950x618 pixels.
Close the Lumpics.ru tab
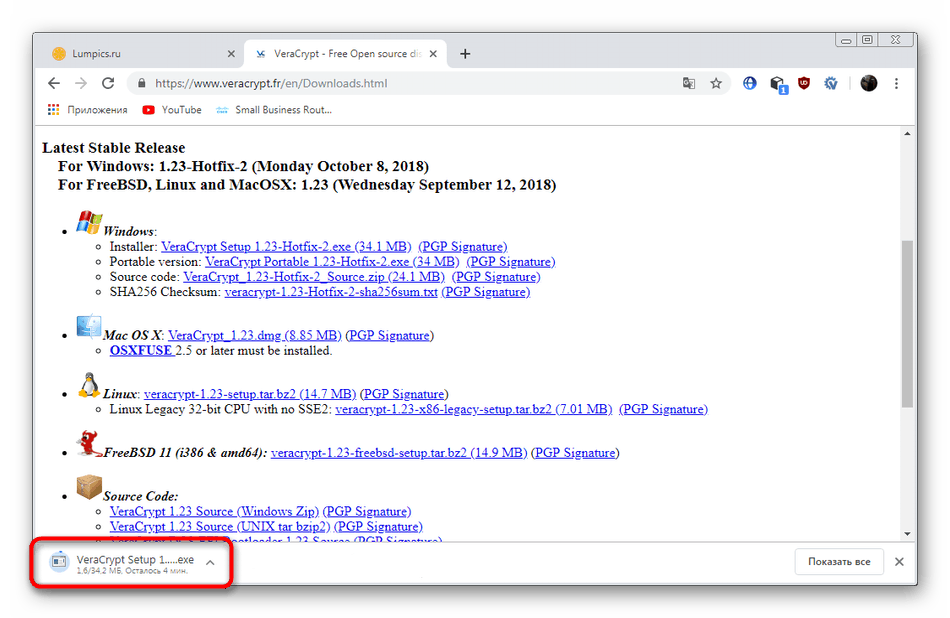point(231,54)
